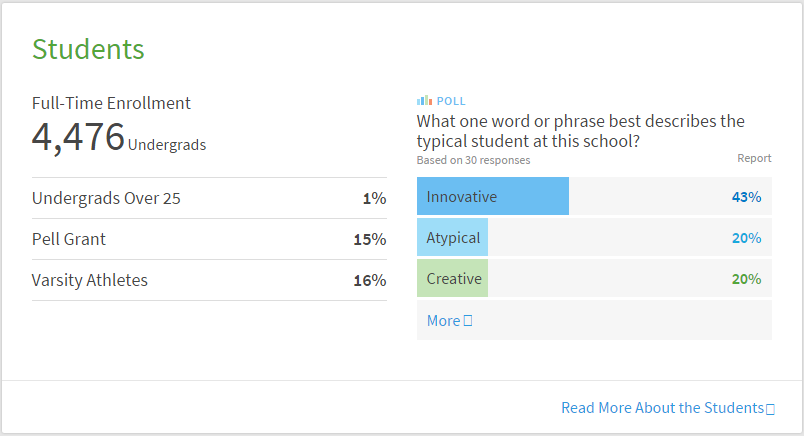Click the POLL label
The image size is (804, 436).
tap(451, 101)
